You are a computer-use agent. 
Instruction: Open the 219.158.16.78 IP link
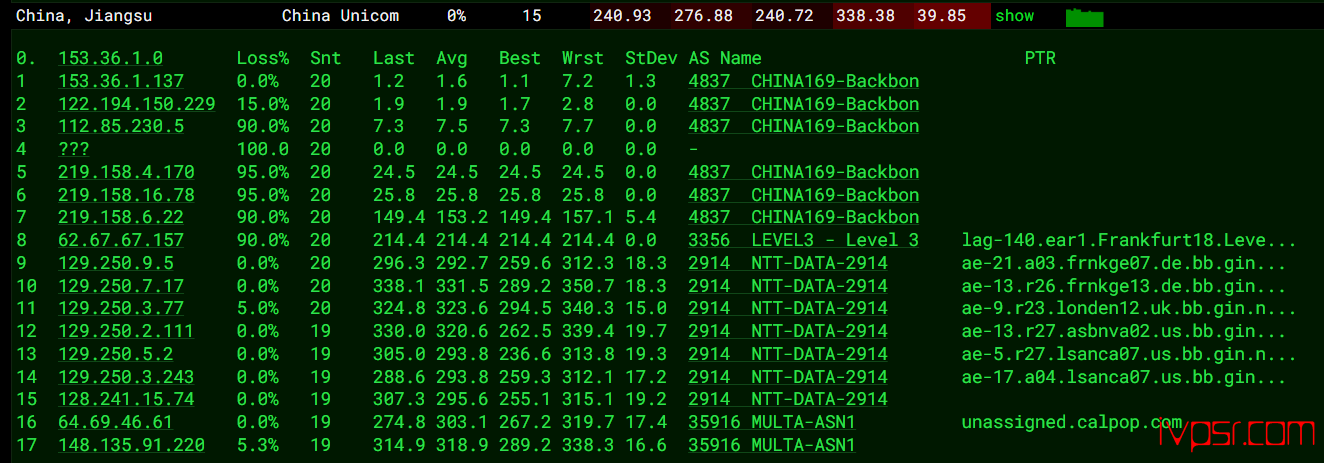(126, 195)
